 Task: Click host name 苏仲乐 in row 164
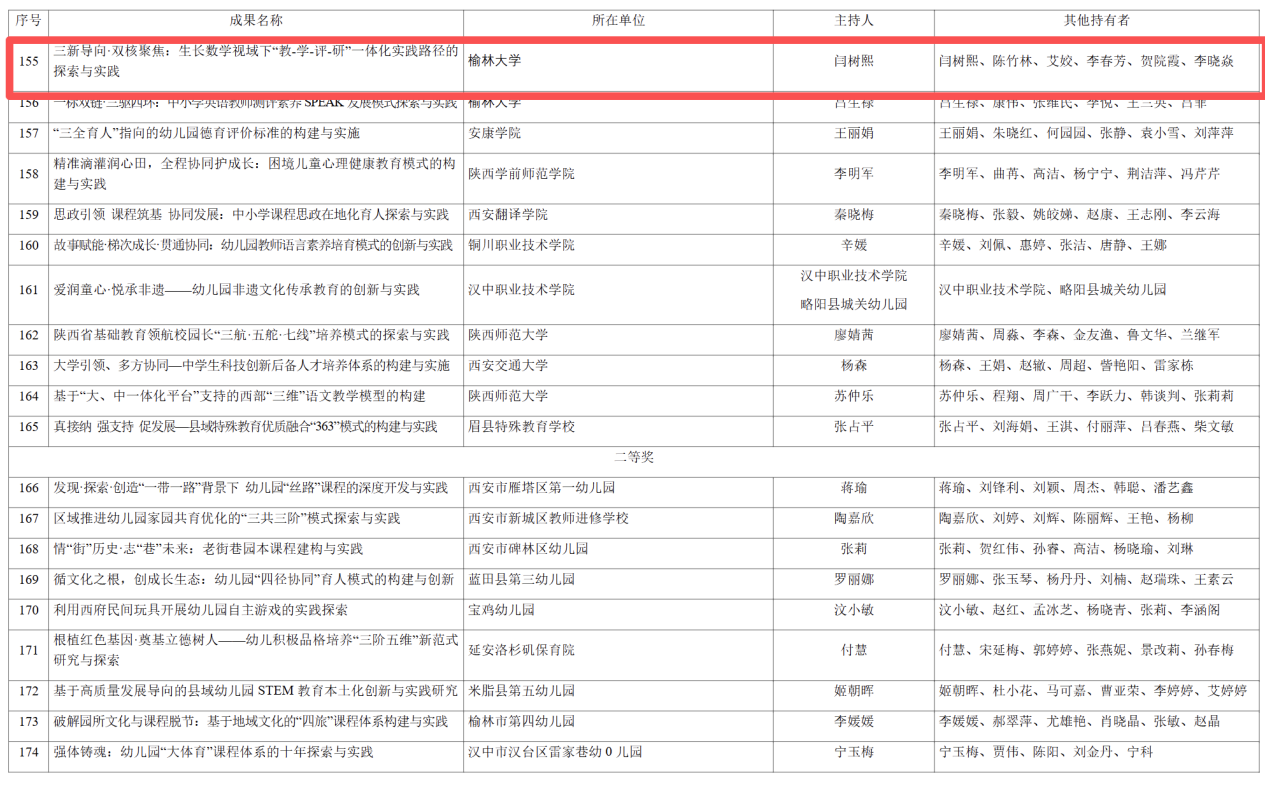coord(854,396)
